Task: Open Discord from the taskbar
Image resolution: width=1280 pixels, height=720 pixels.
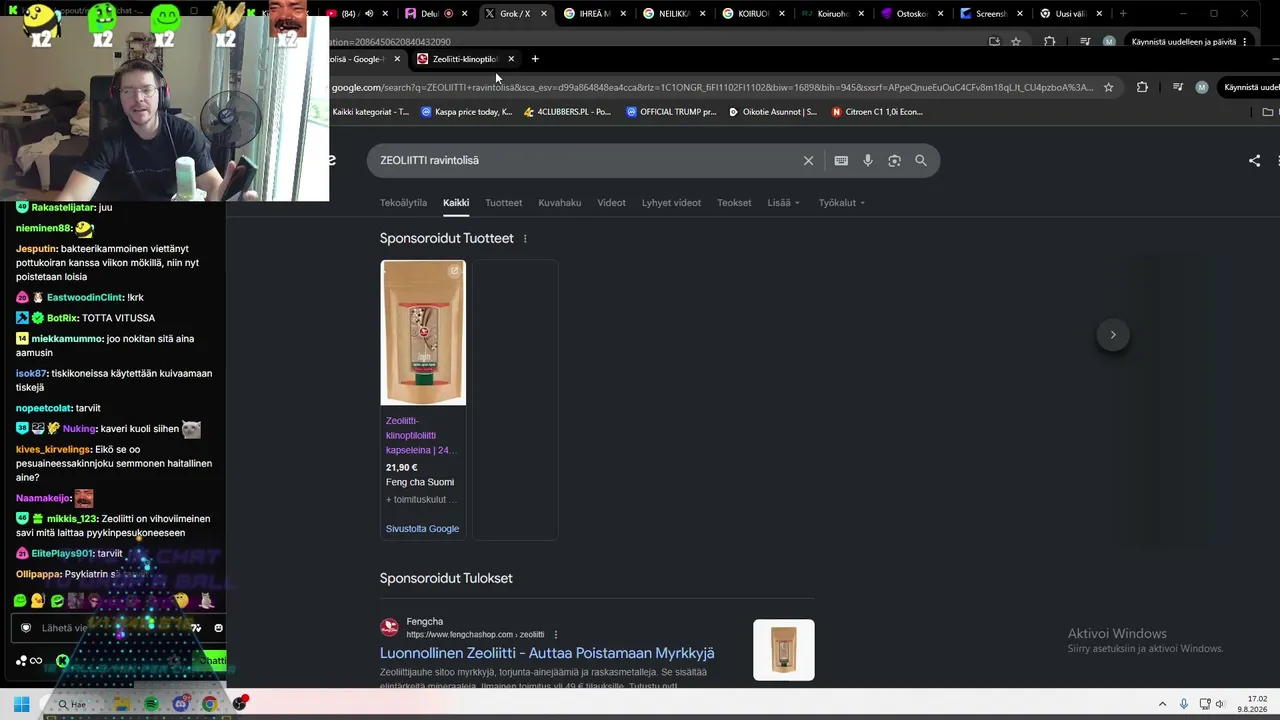Action: pos(180,704)
